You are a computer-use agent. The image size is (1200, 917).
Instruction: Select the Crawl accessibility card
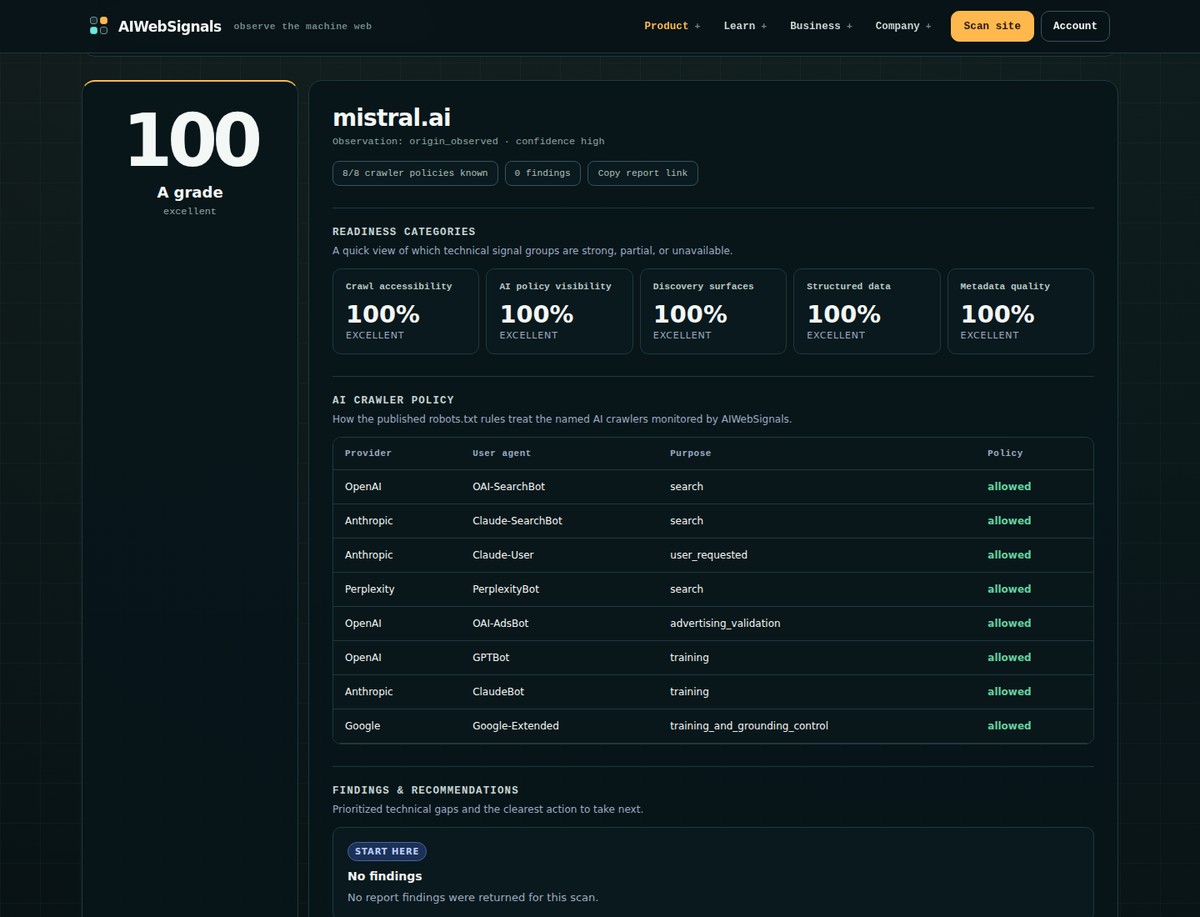[x=406, y=311]
